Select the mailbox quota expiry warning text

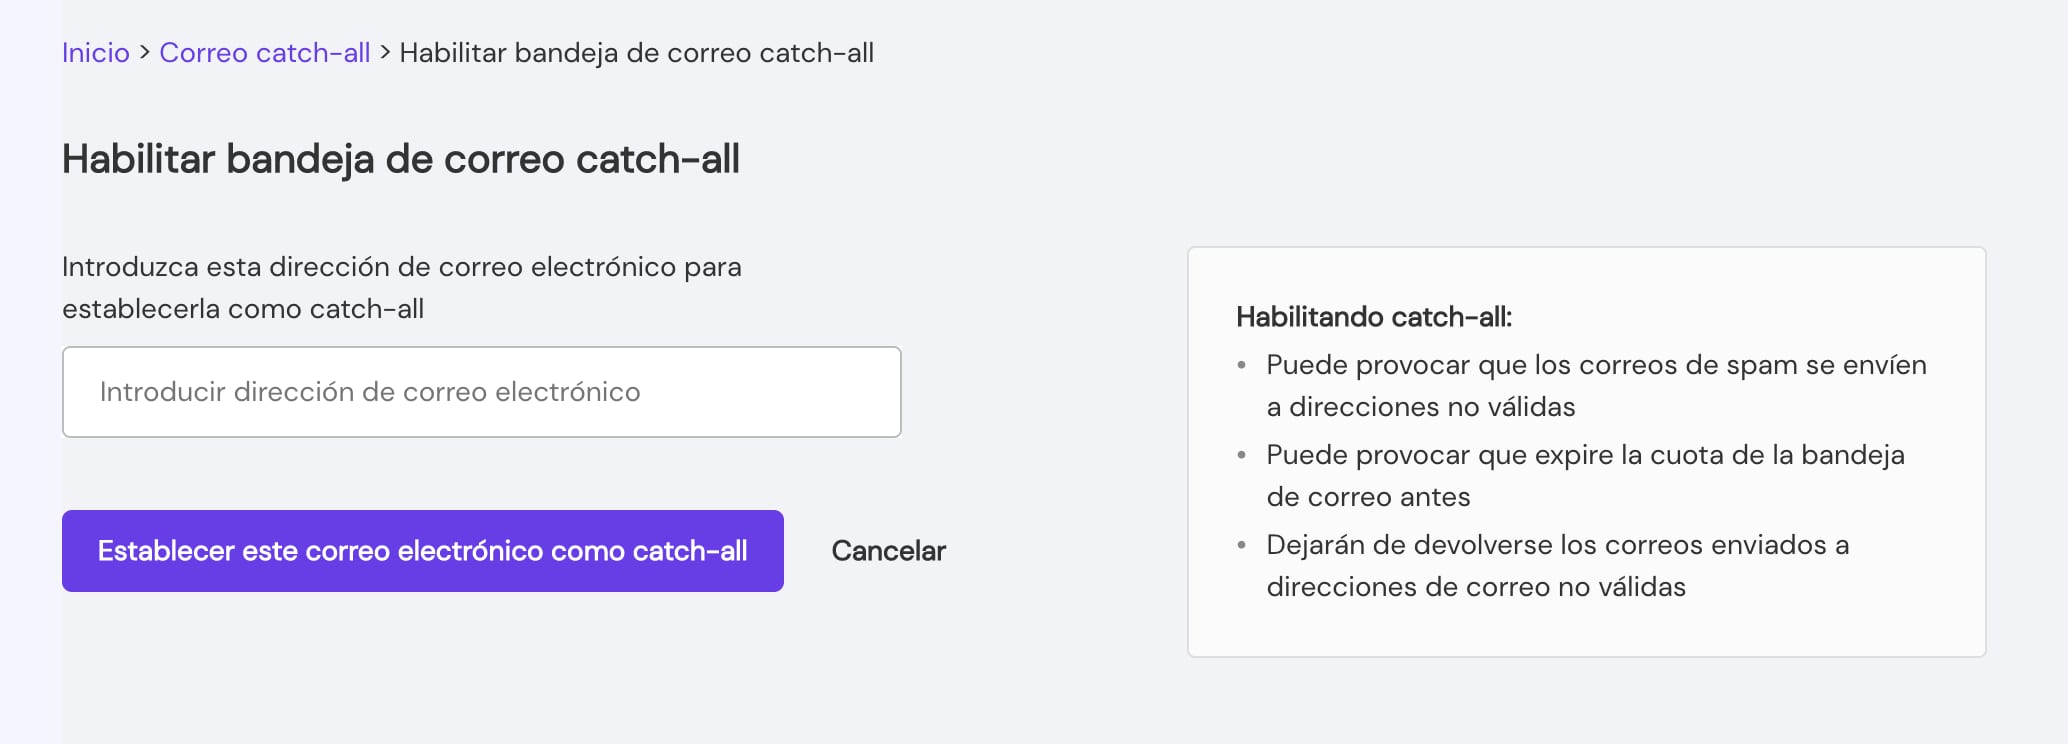1585,455
